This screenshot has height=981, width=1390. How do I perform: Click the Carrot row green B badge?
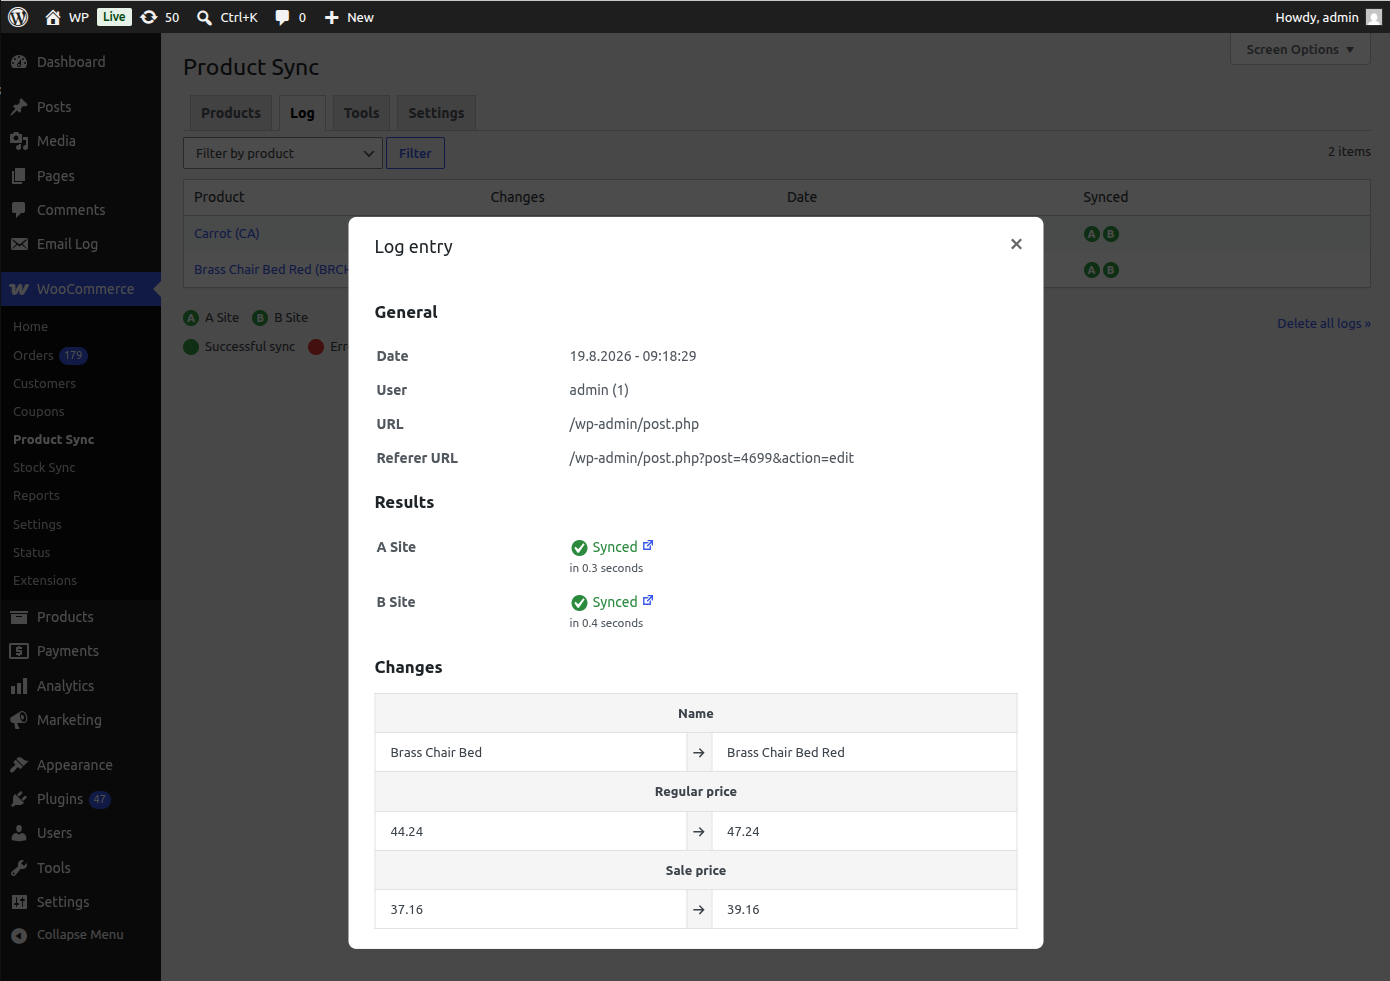(x=1111, y=234)
